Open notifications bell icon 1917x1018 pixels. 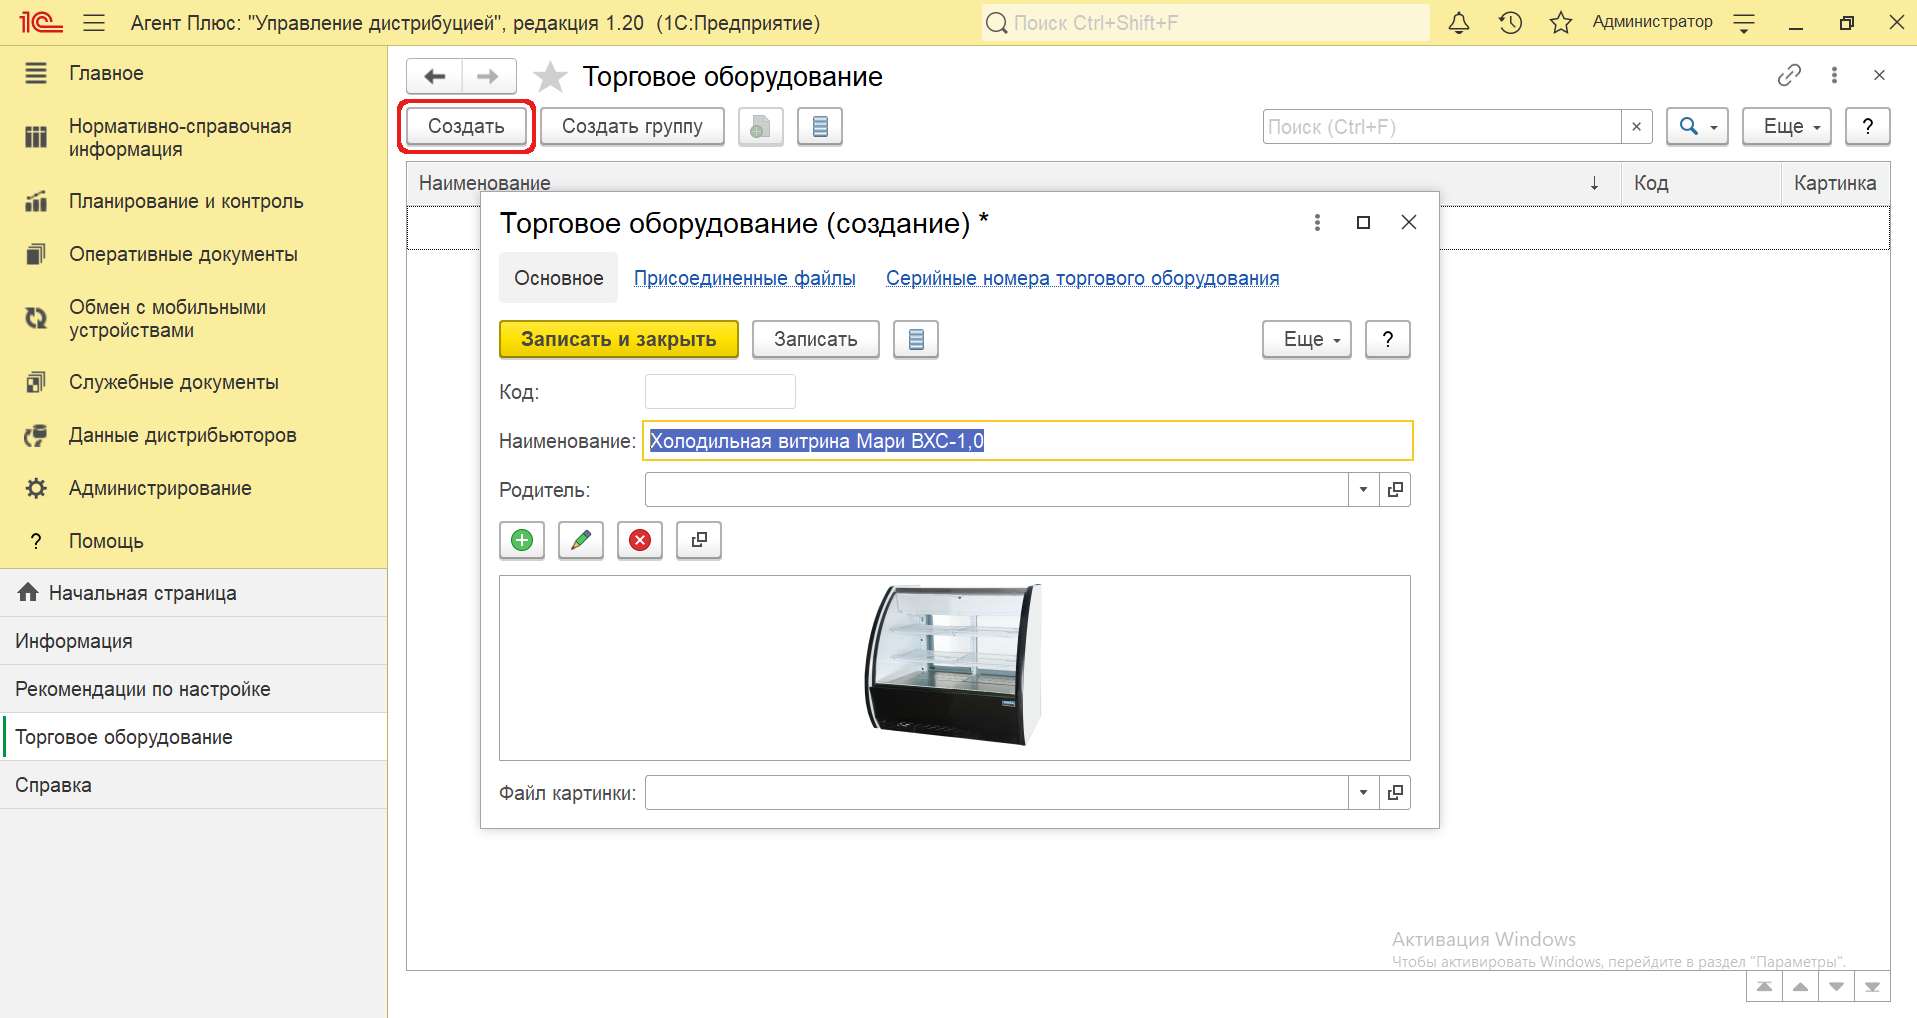1459,23
